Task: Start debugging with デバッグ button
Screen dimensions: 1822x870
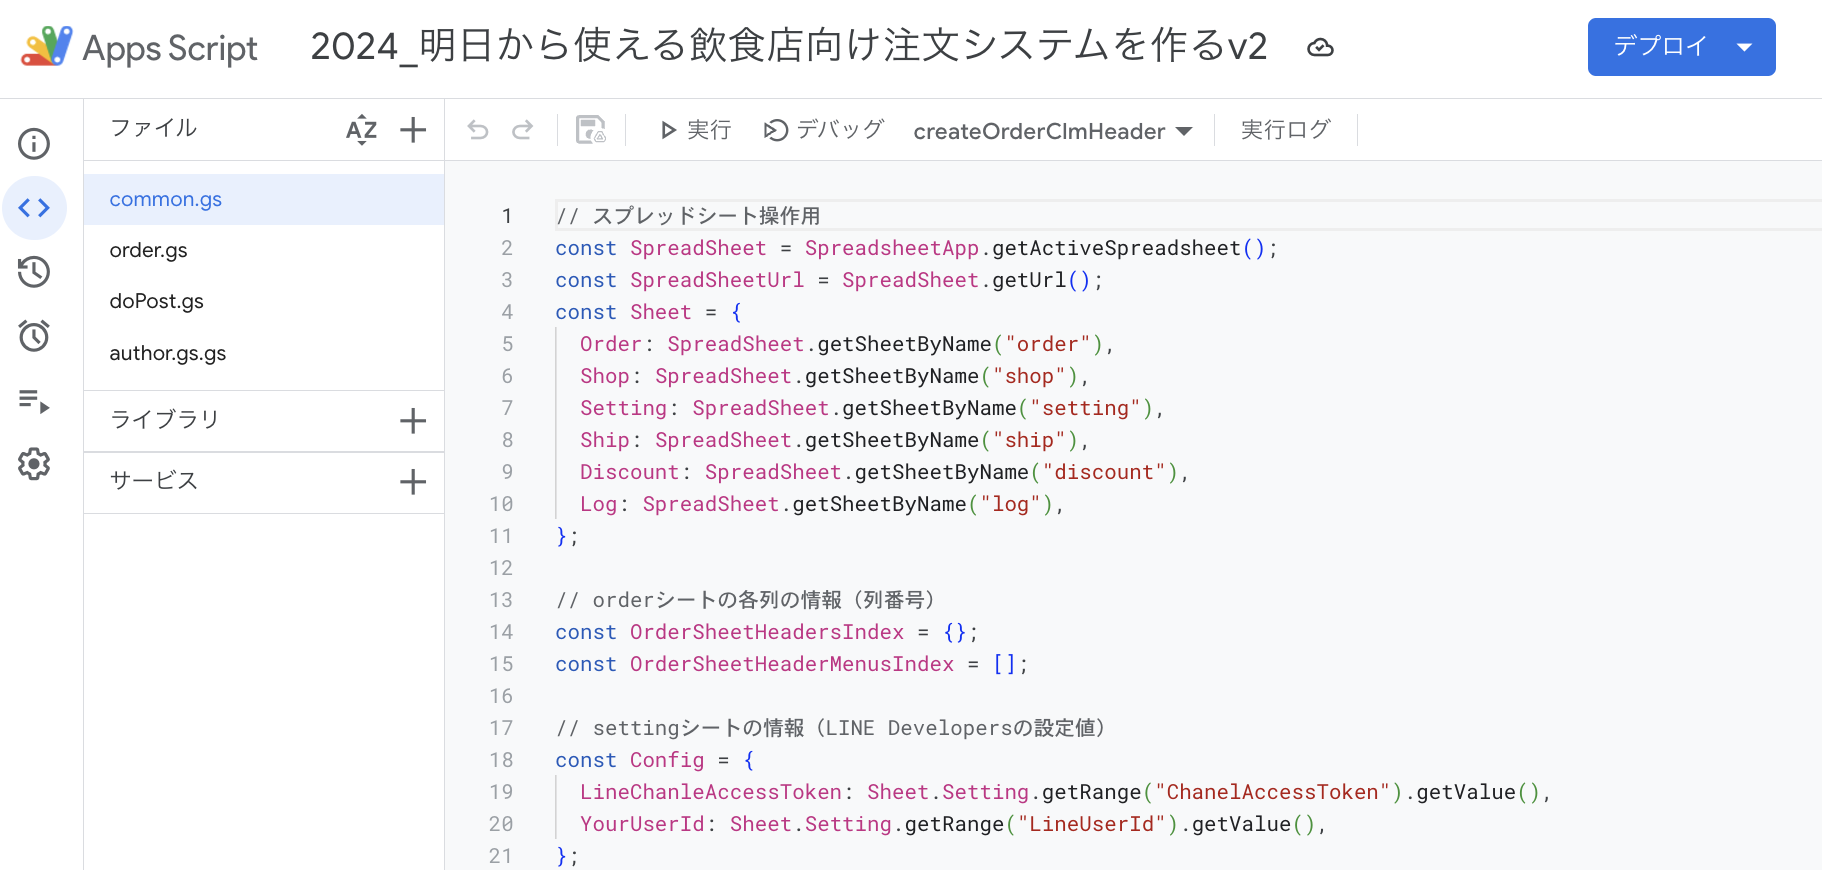Action: [824, 130]
